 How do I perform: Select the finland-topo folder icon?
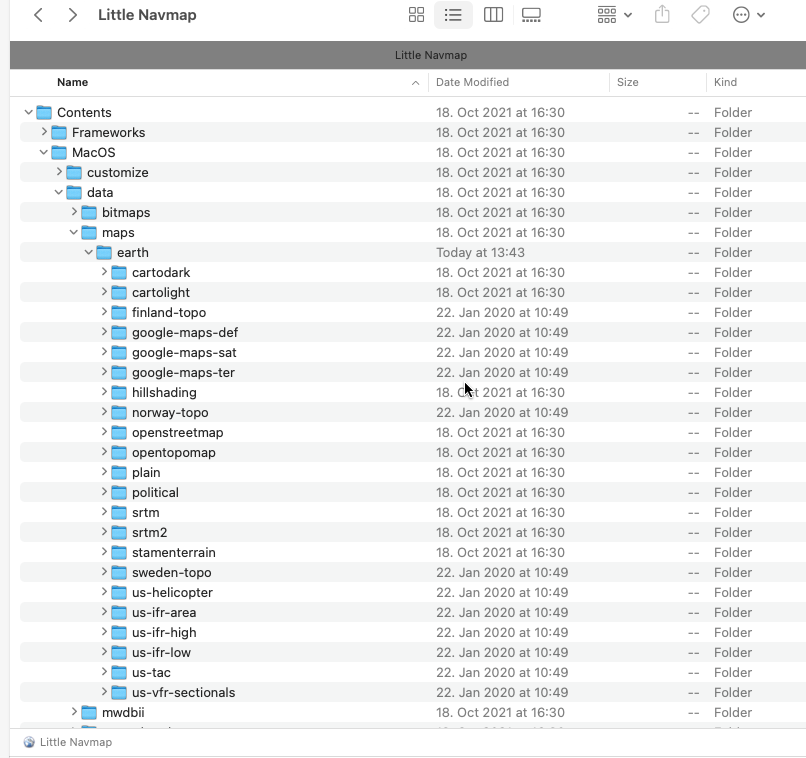[x=119, y=312]
